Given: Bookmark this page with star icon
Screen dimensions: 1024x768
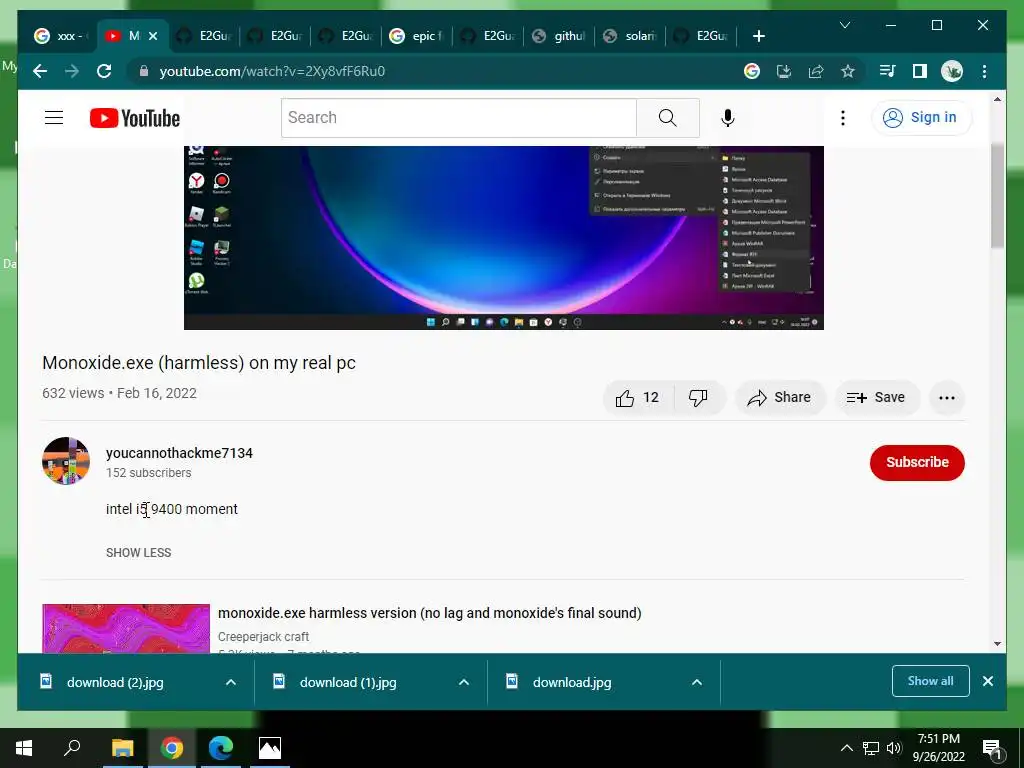Looking at the screenshot, I should (848, 71).
